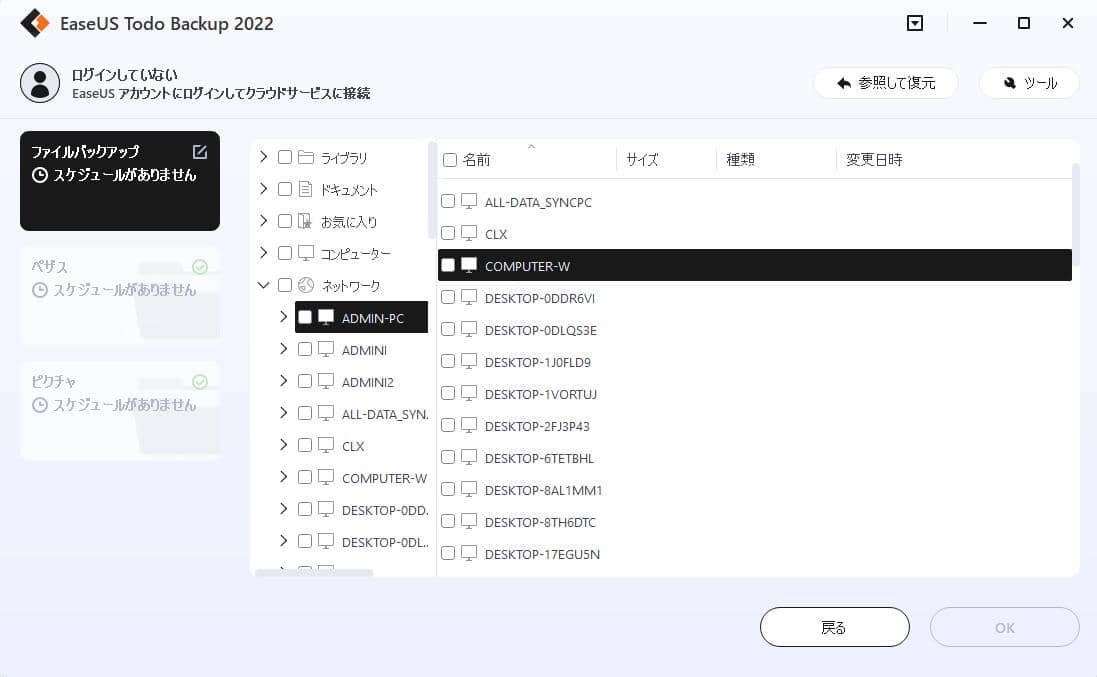Click the DESKTOP-8TH6DTC computer icon
Image resolution: width=1097 pixels, height=677 pixels.
pyautogui.click(x=469, y=521)
